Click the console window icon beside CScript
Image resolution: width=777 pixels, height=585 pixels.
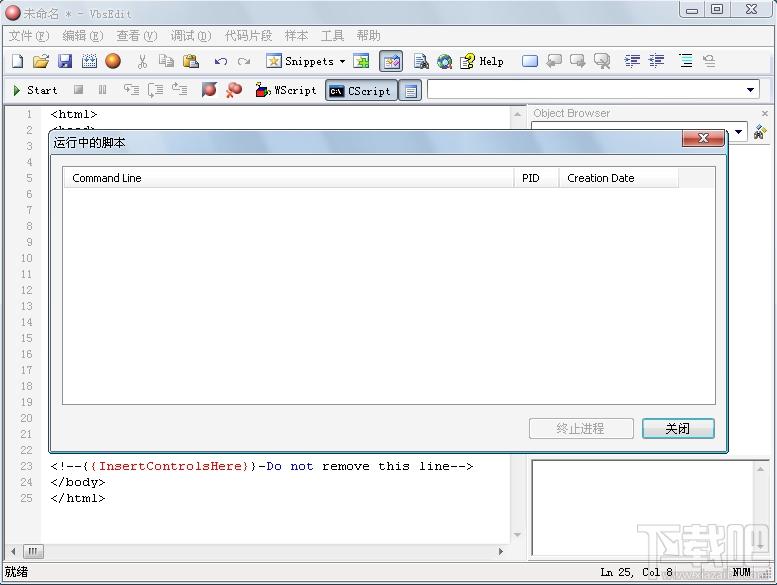click(410, 91)
